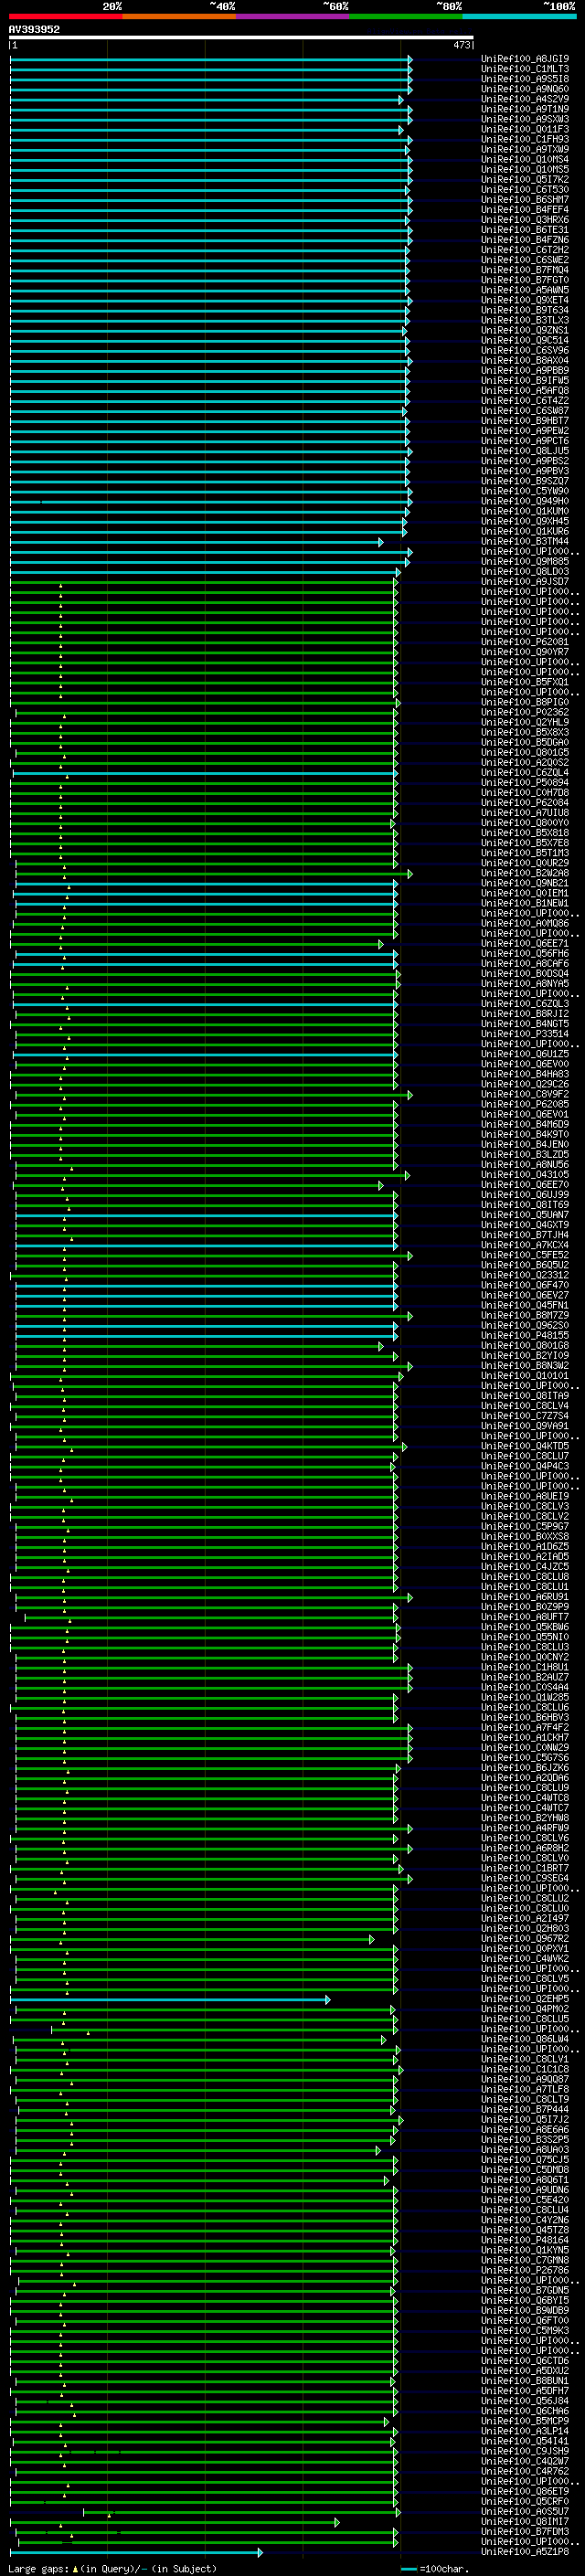Screen dimensions: 585x2576
Task: Select hit label UniRef100_Q8LD03
Action: coord(525,572)
